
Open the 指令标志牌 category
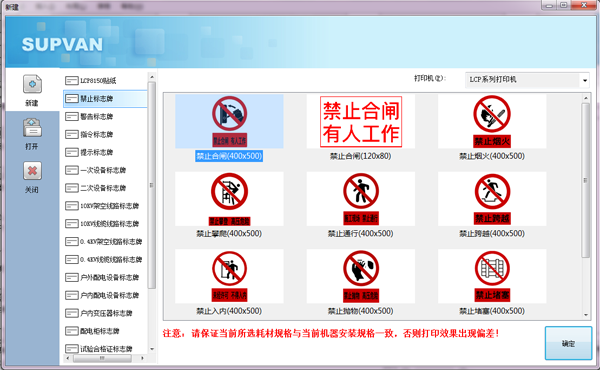pos(105,134)
